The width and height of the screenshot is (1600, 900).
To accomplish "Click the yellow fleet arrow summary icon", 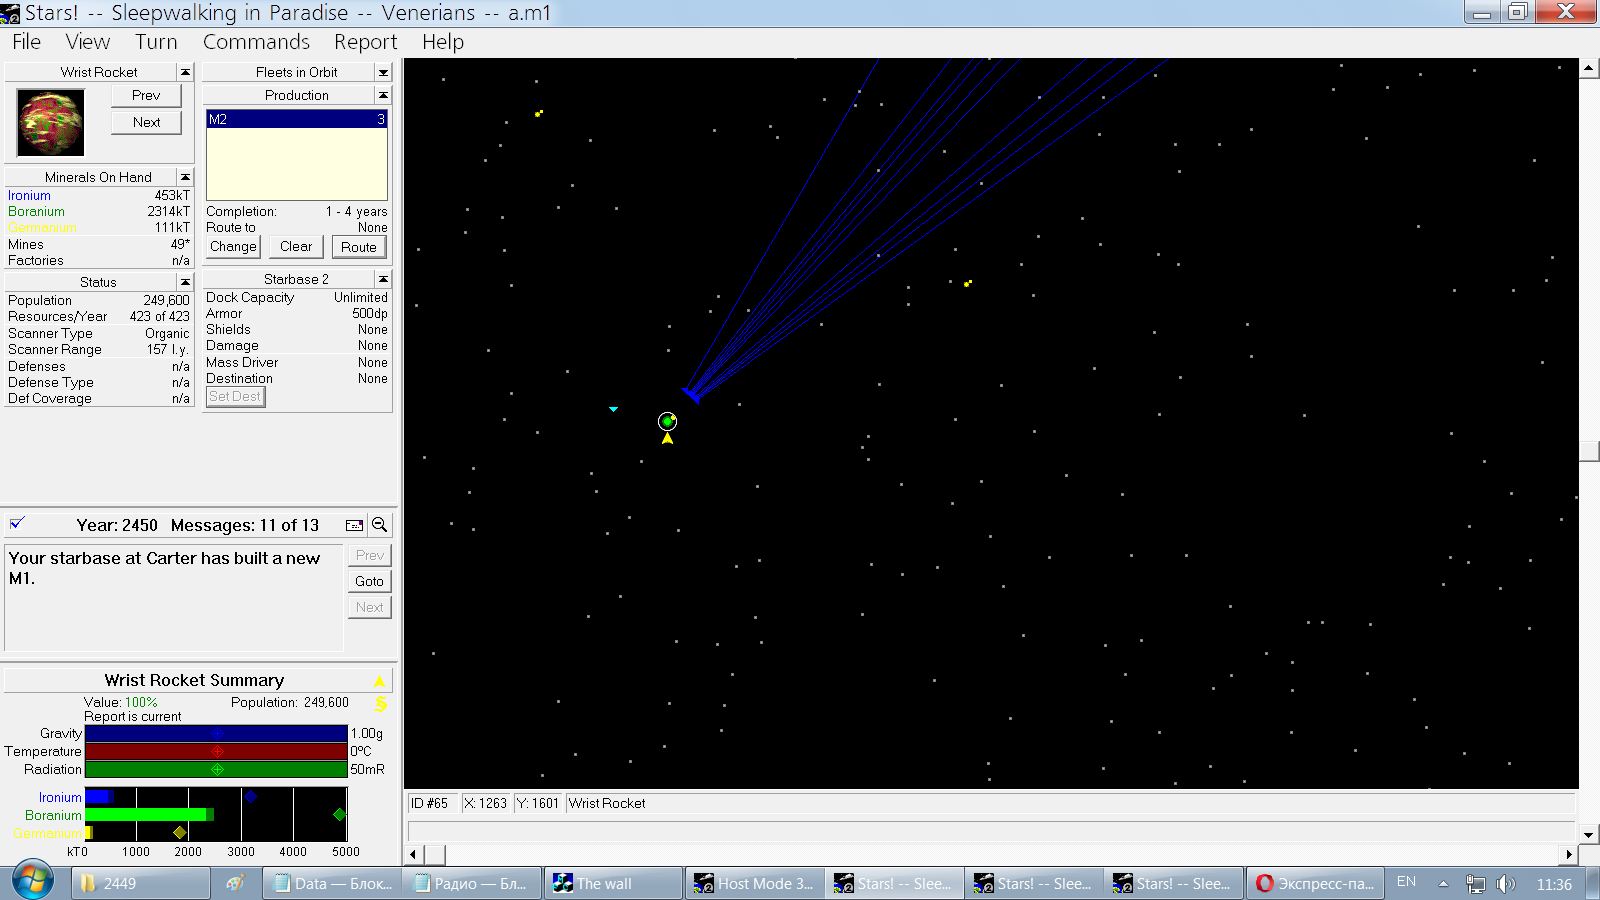I will point(379,682).
